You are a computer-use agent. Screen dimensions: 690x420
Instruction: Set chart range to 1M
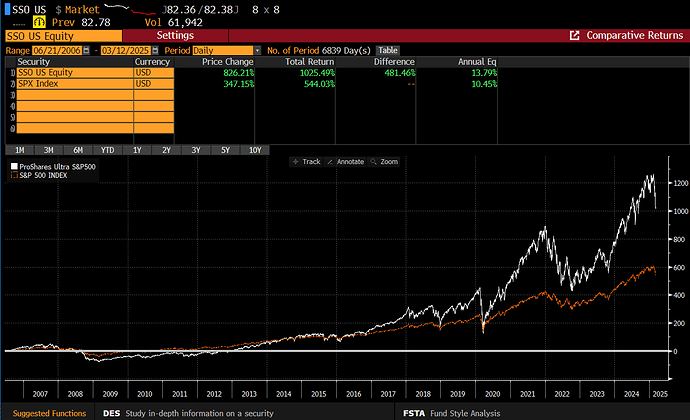click(19, 149)
